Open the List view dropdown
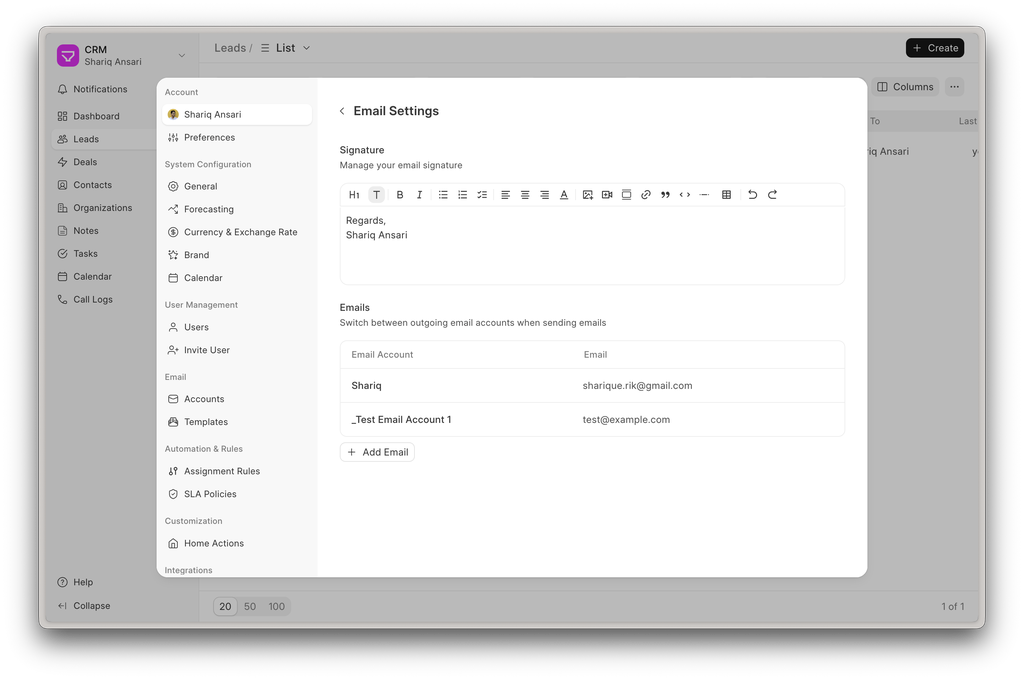Screen dimensions: 1024x680 pyautogui.click(x=285, y=48)
